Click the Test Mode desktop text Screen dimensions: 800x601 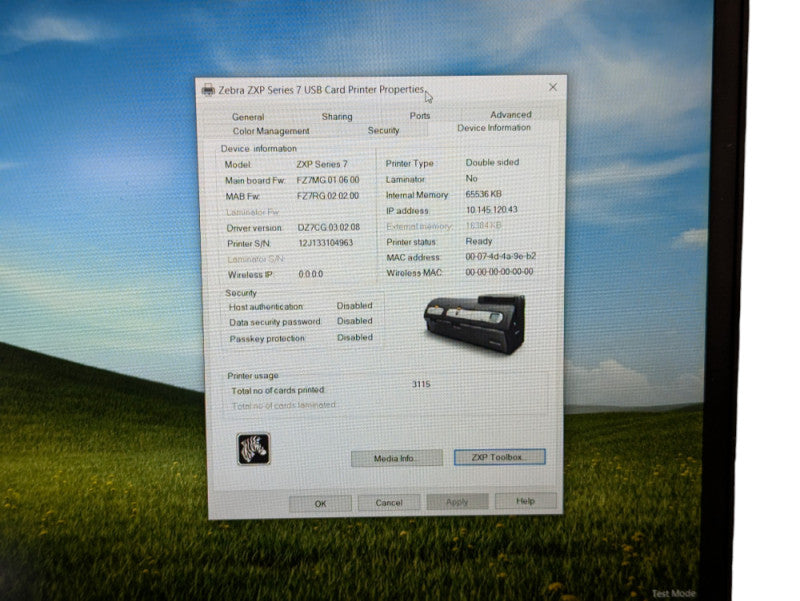673,593
